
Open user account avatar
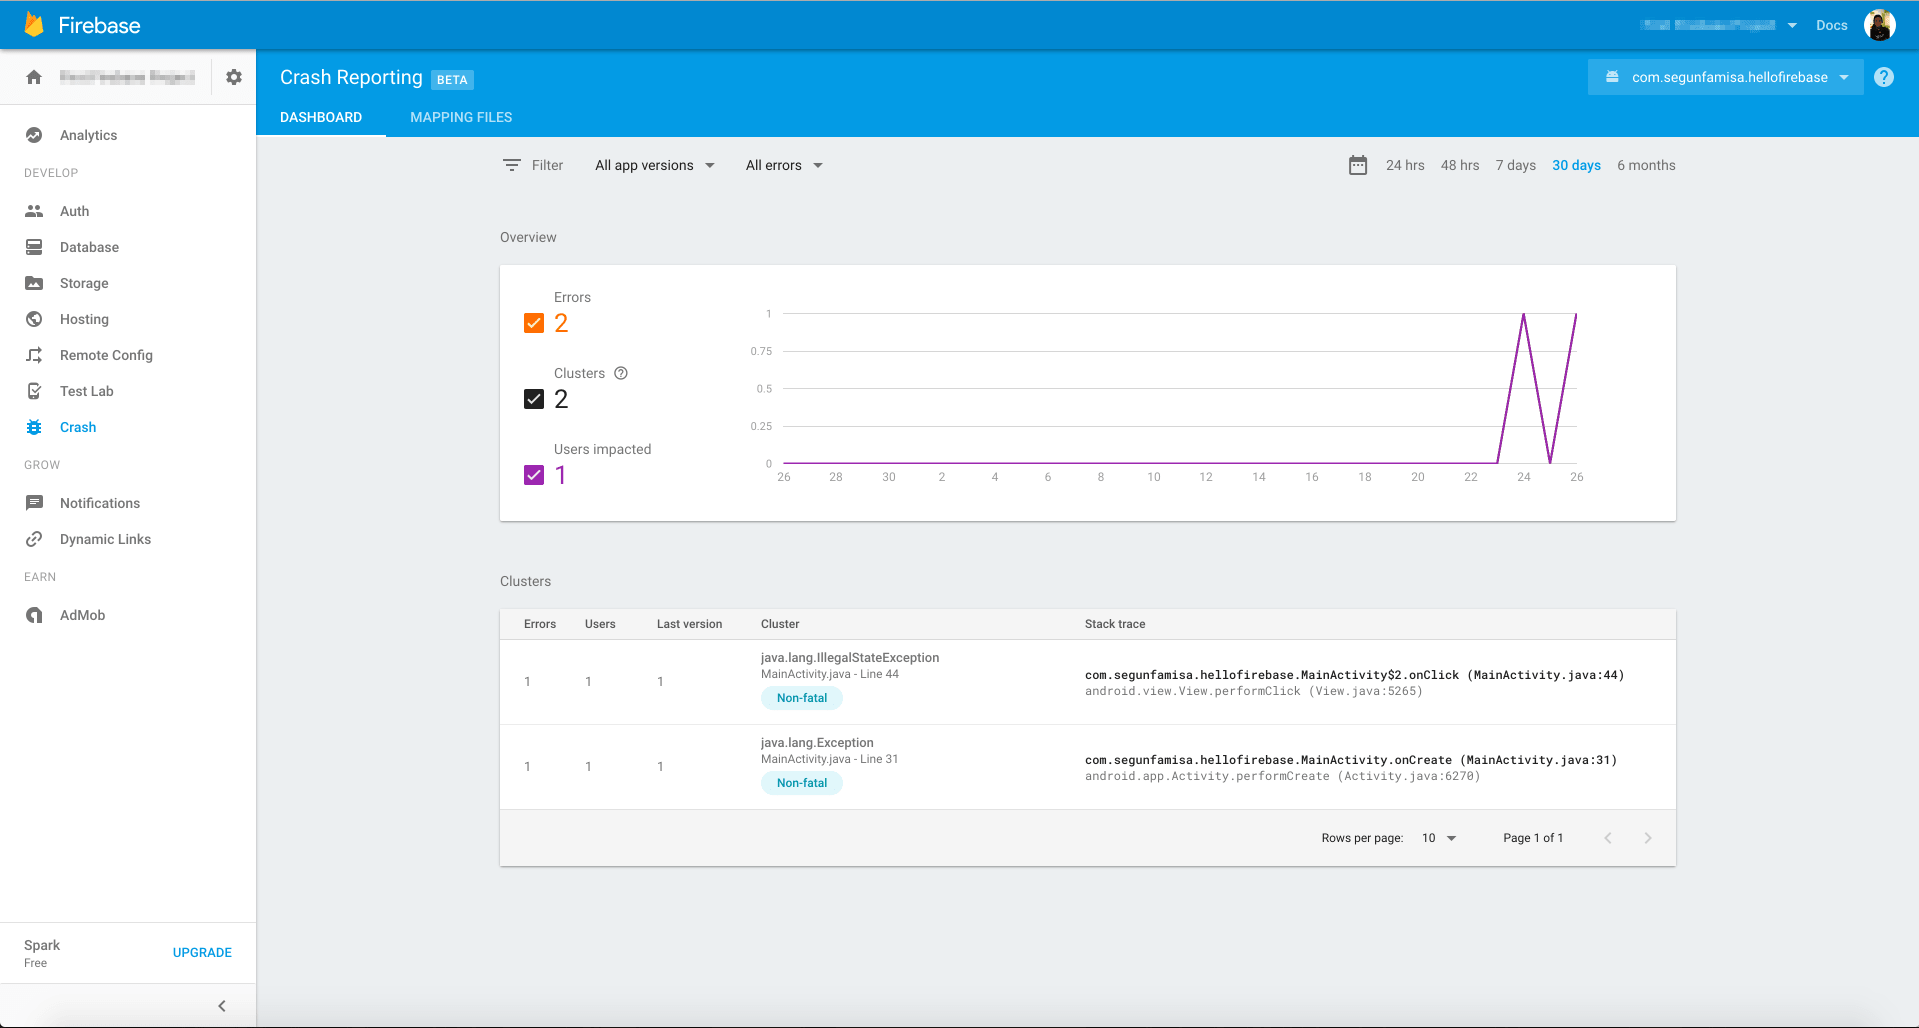click(1880, 25)
